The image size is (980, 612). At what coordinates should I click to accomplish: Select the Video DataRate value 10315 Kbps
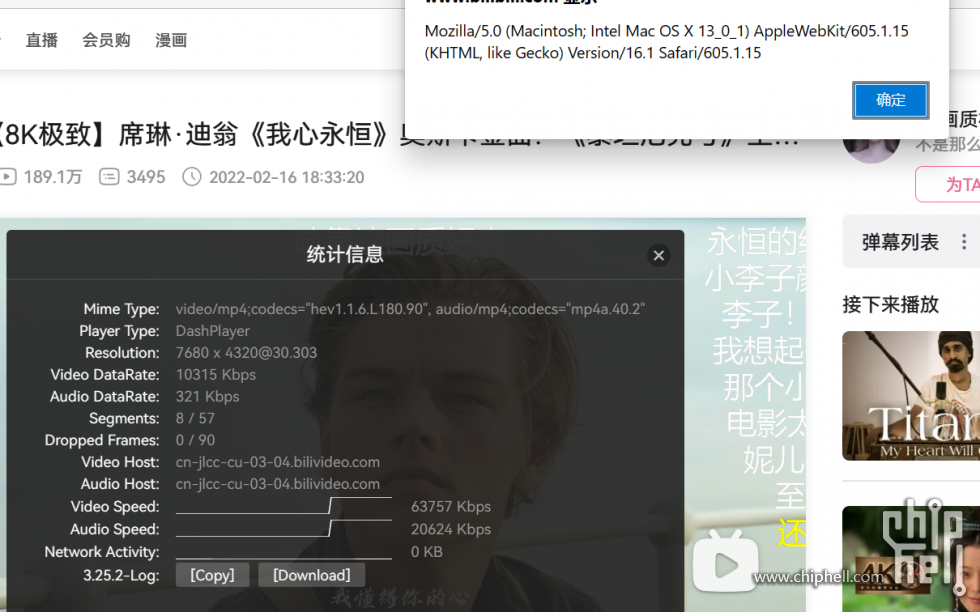click(x=216, y=374)
